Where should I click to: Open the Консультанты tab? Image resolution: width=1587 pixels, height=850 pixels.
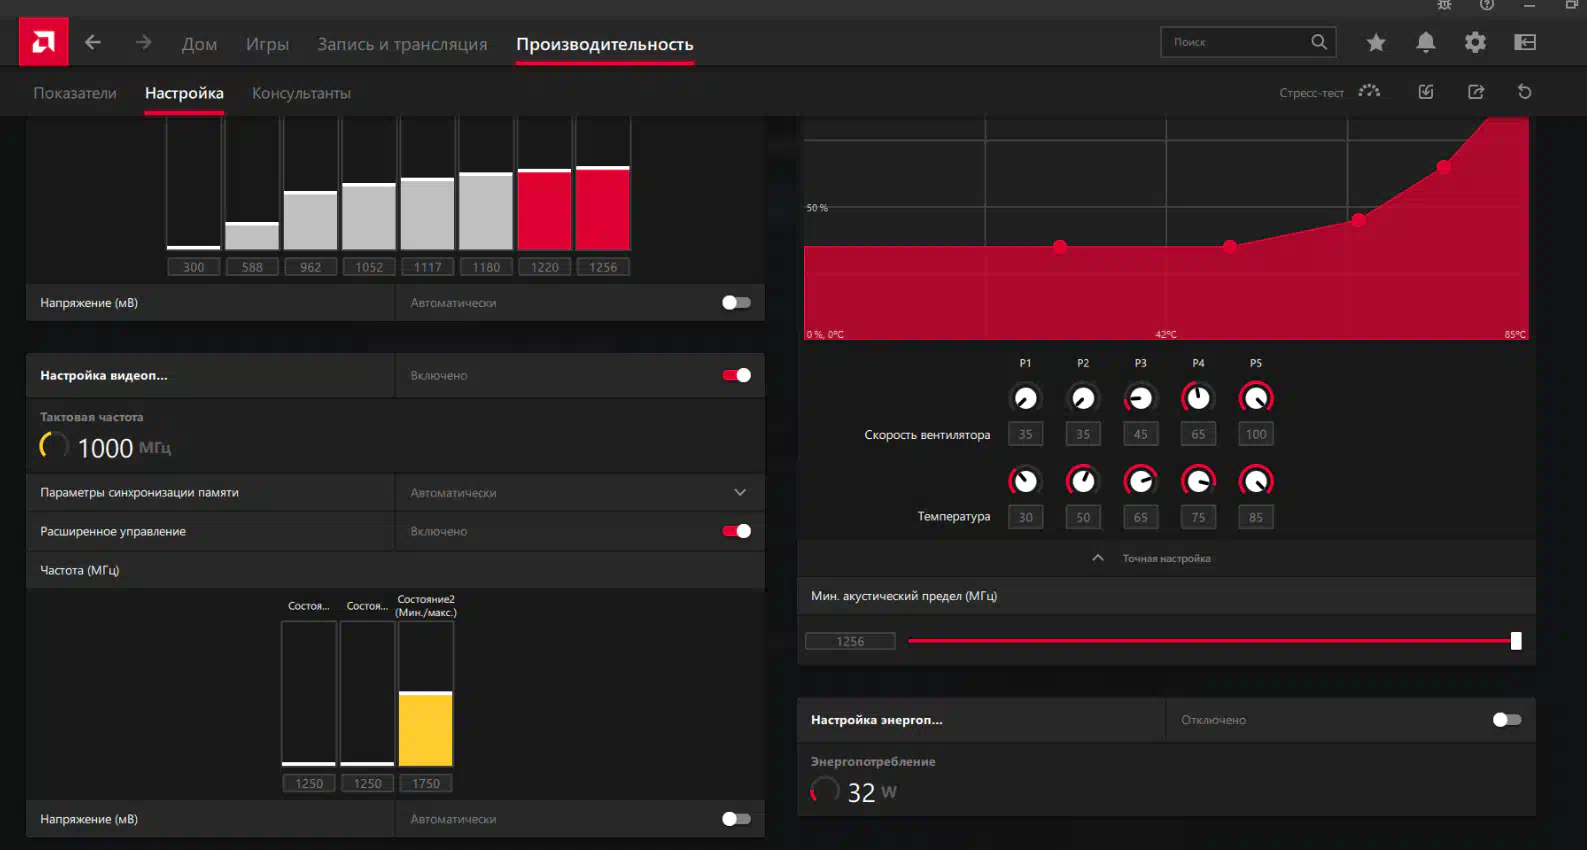pos(301,93)
